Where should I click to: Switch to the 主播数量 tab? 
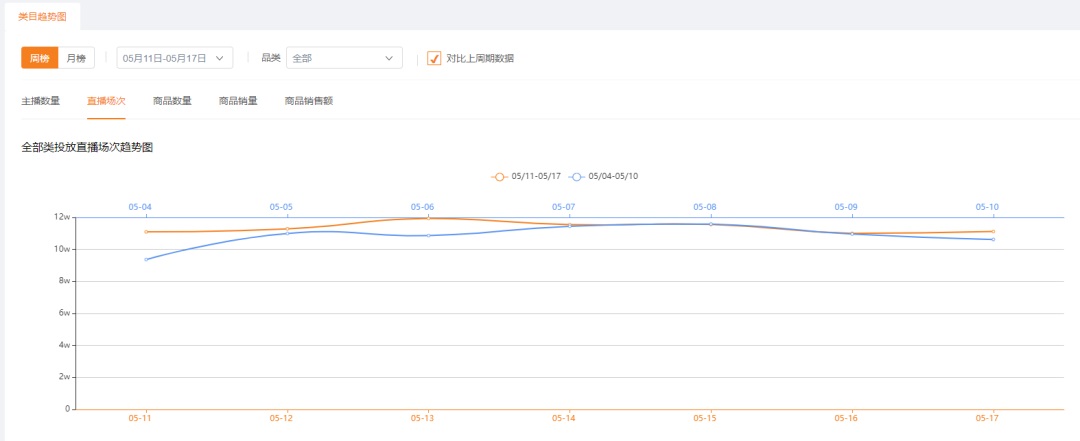click(x=41, y=101)
